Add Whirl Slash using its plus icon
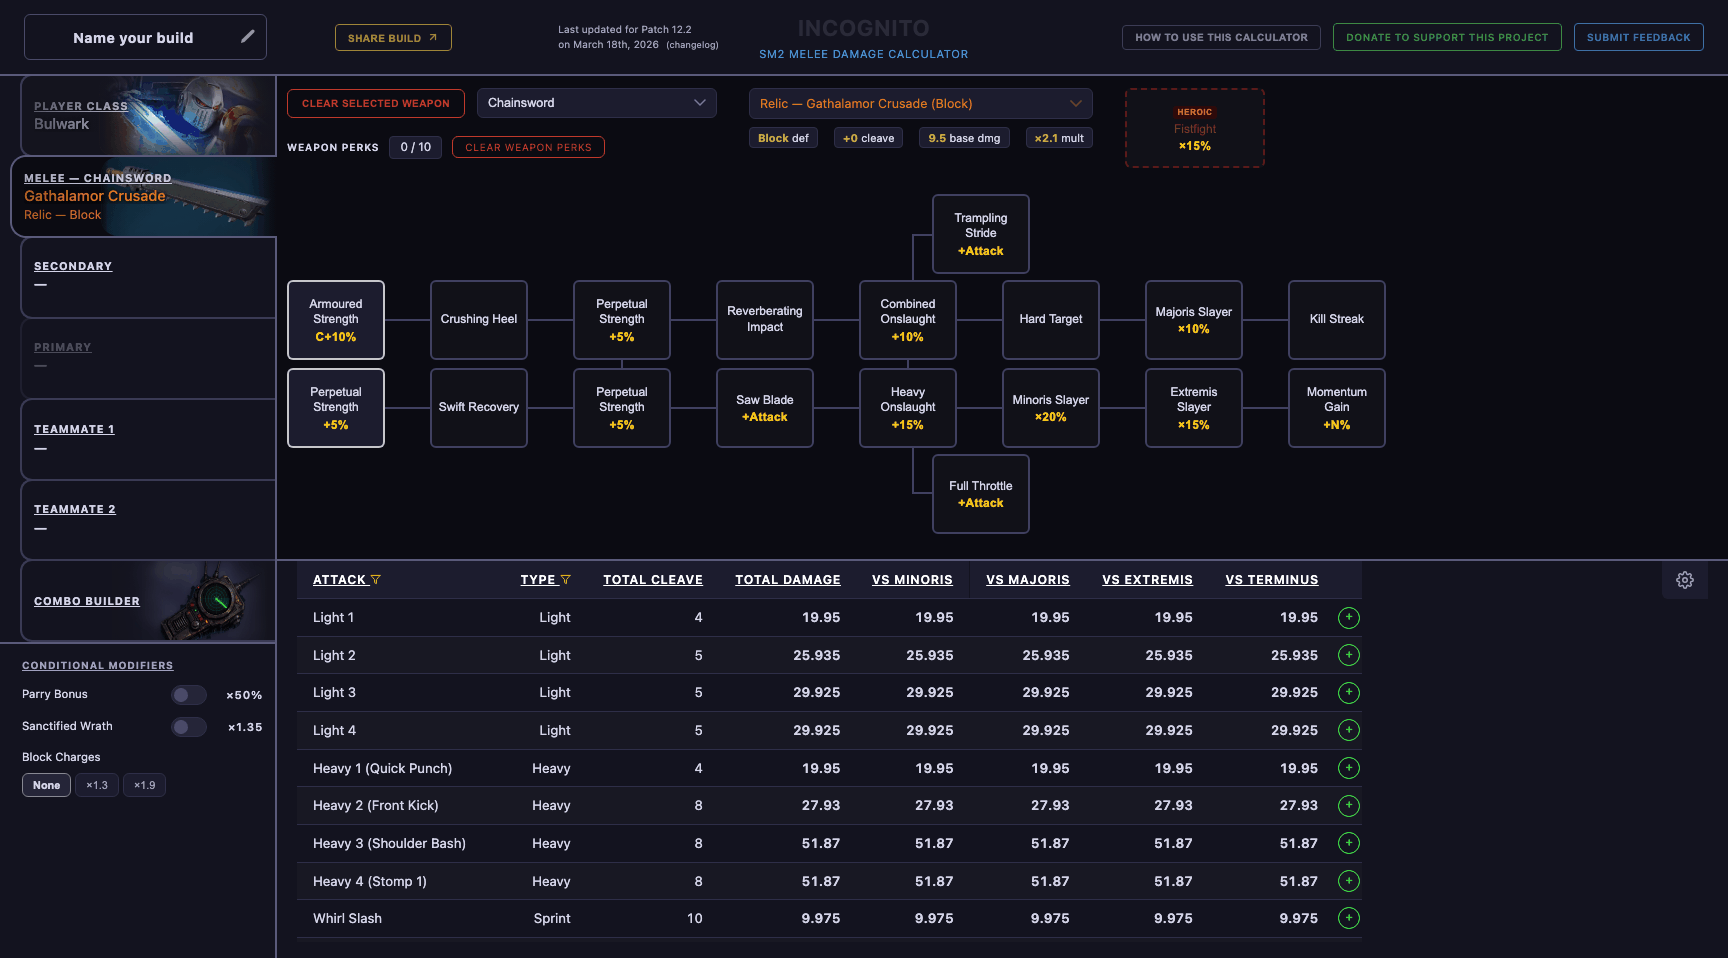This screenshot has height=958, width=1728. click(x=1348, y=918)
